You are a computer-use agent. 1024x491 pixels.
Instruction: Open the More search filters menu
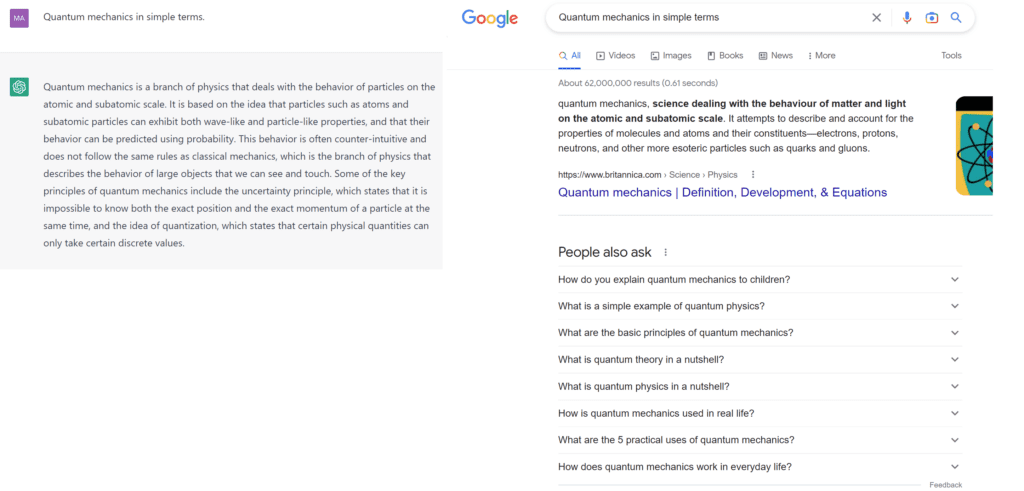click(822, 56)
